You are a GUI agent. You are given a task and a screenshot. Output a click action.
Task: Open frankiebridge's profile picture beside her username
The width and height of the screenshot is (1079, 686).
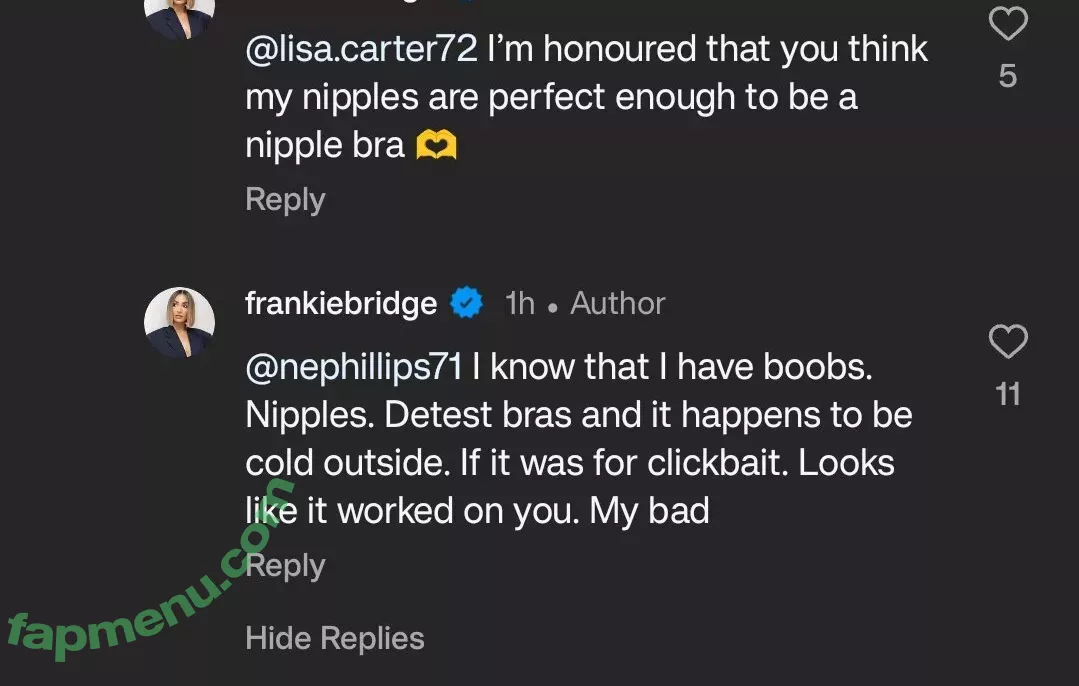(x=180, y=323)
